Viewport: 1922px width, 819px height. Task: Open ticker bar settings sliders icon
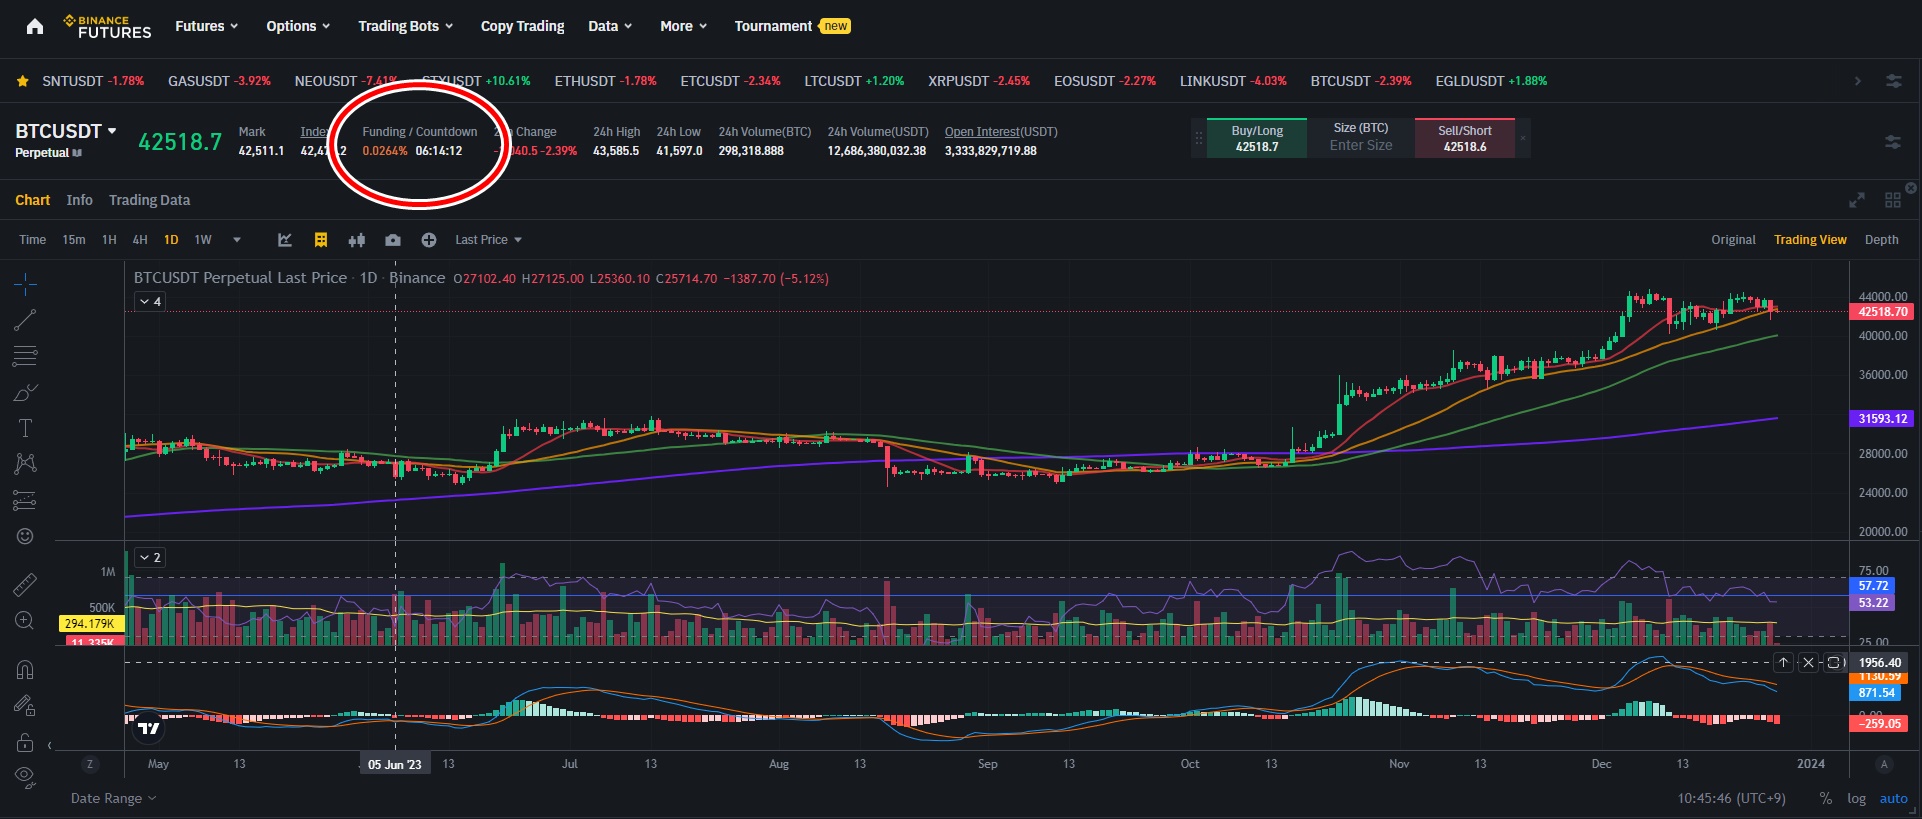(1894, 81)
